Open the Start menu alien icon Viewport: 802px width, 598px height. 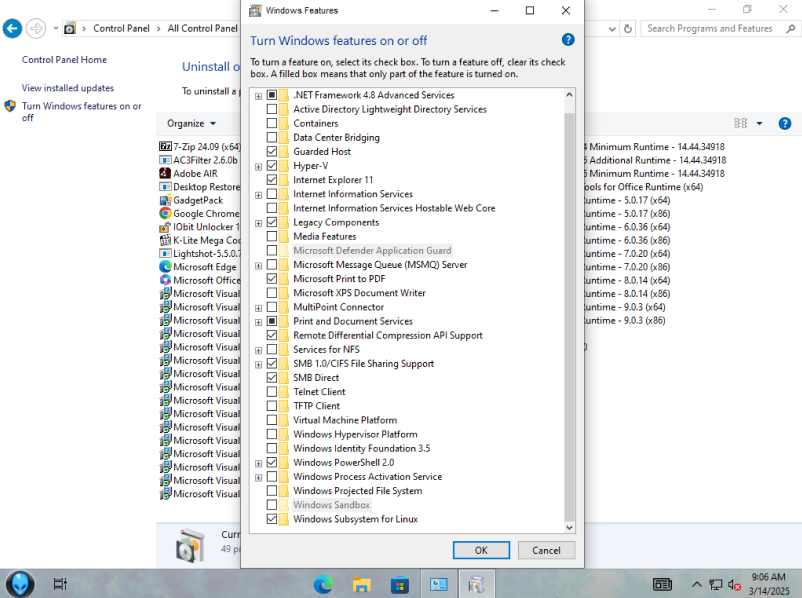(x=20, y=584)
